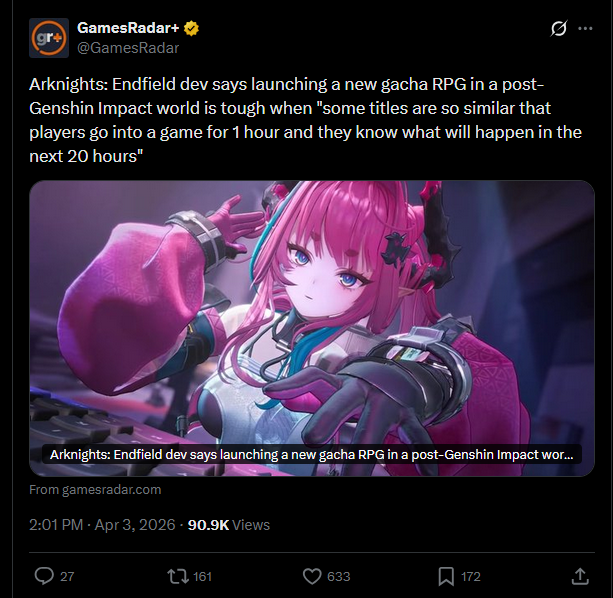This screenshot has height=598, width=613.
Task: Click the Grok explain post icon
Action: (559, 28)
